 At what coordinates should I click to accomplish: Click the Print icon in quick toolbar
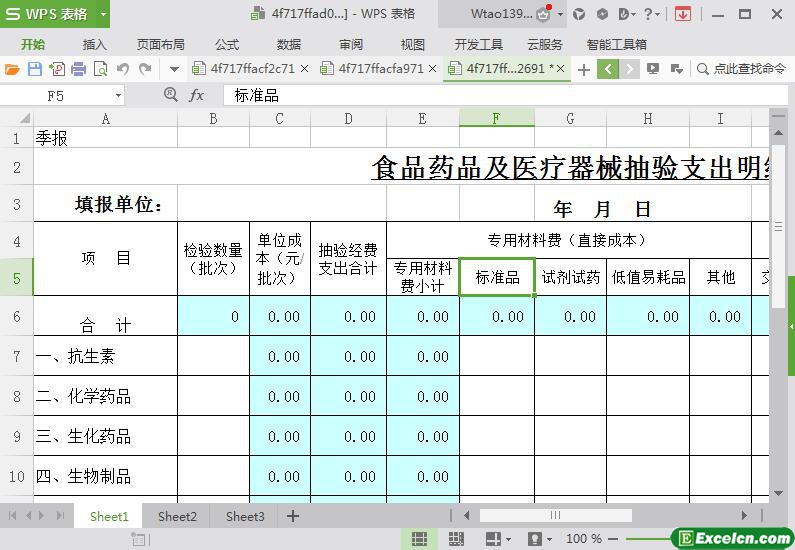click(x=78, y=69)
